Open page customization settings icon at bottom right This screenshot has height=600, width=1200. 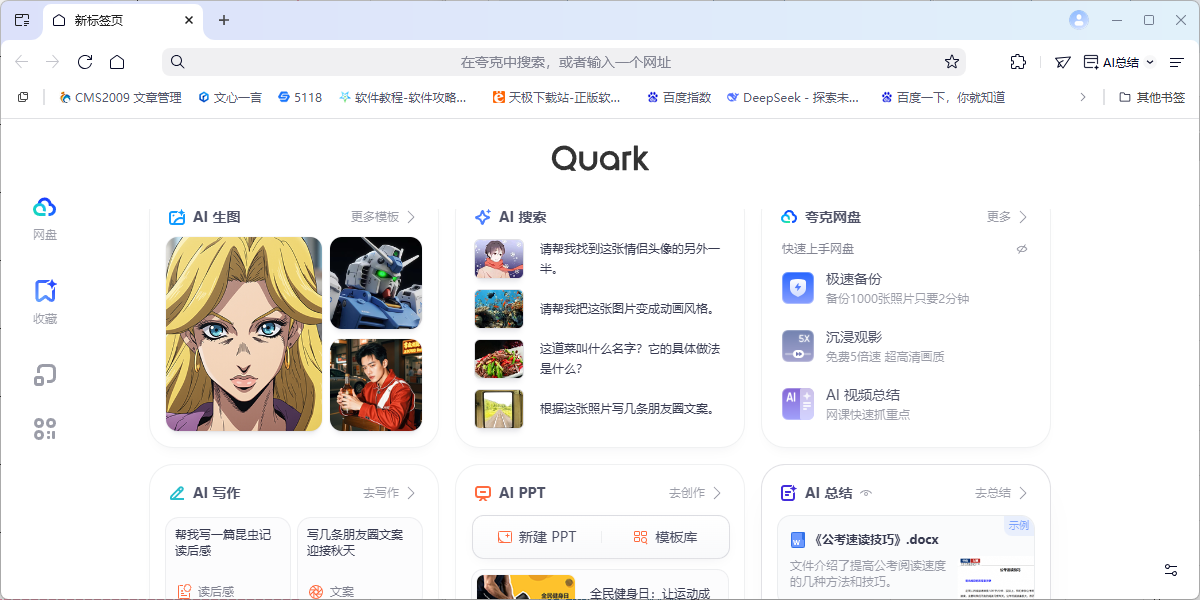click(1170, 570)
